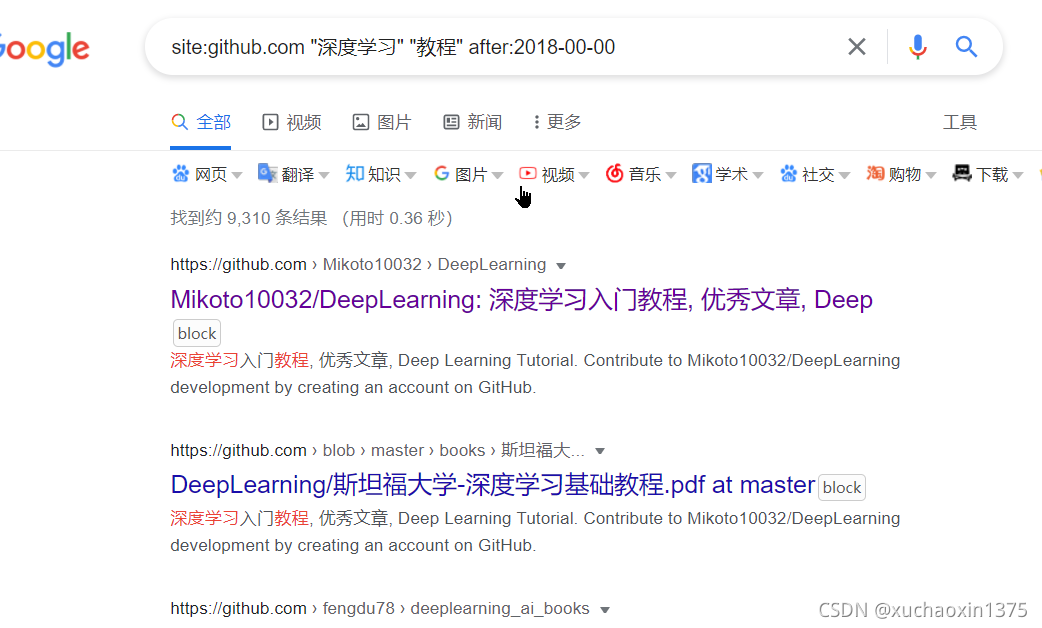Click the voice search microphone icon

(x=918, y=47)
